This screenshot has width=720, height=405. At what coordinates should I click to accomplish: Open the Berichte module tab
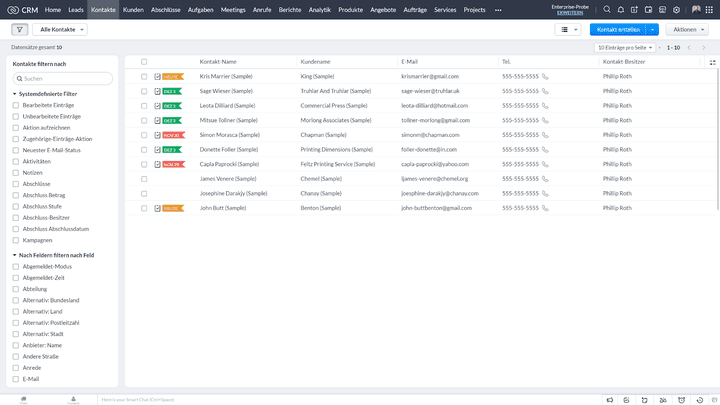290,9
